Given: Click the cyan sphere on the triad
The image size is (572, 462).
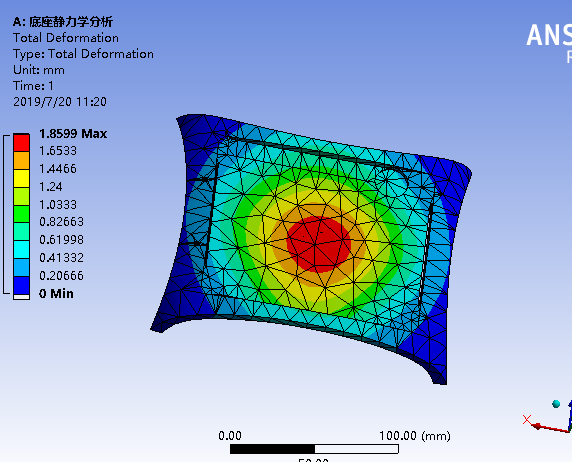Looking at the screenshot, I should pos(556,404).
